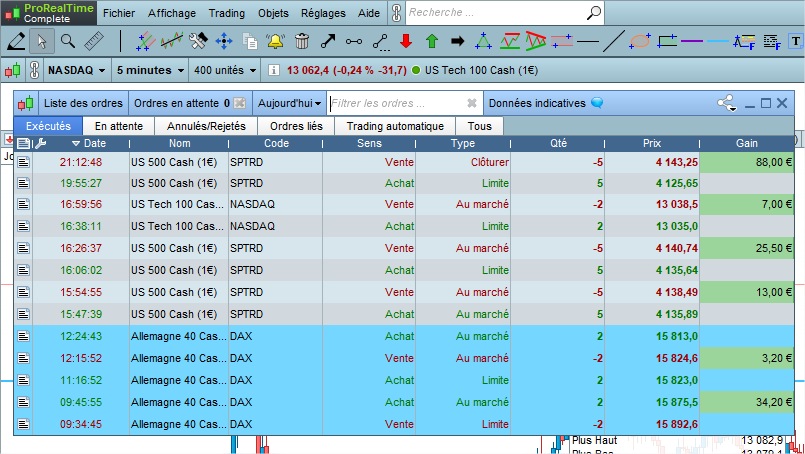Screen dimensions: 805x454
Task: Click the trash can delete icon
Action: click(x=302, y=41)
